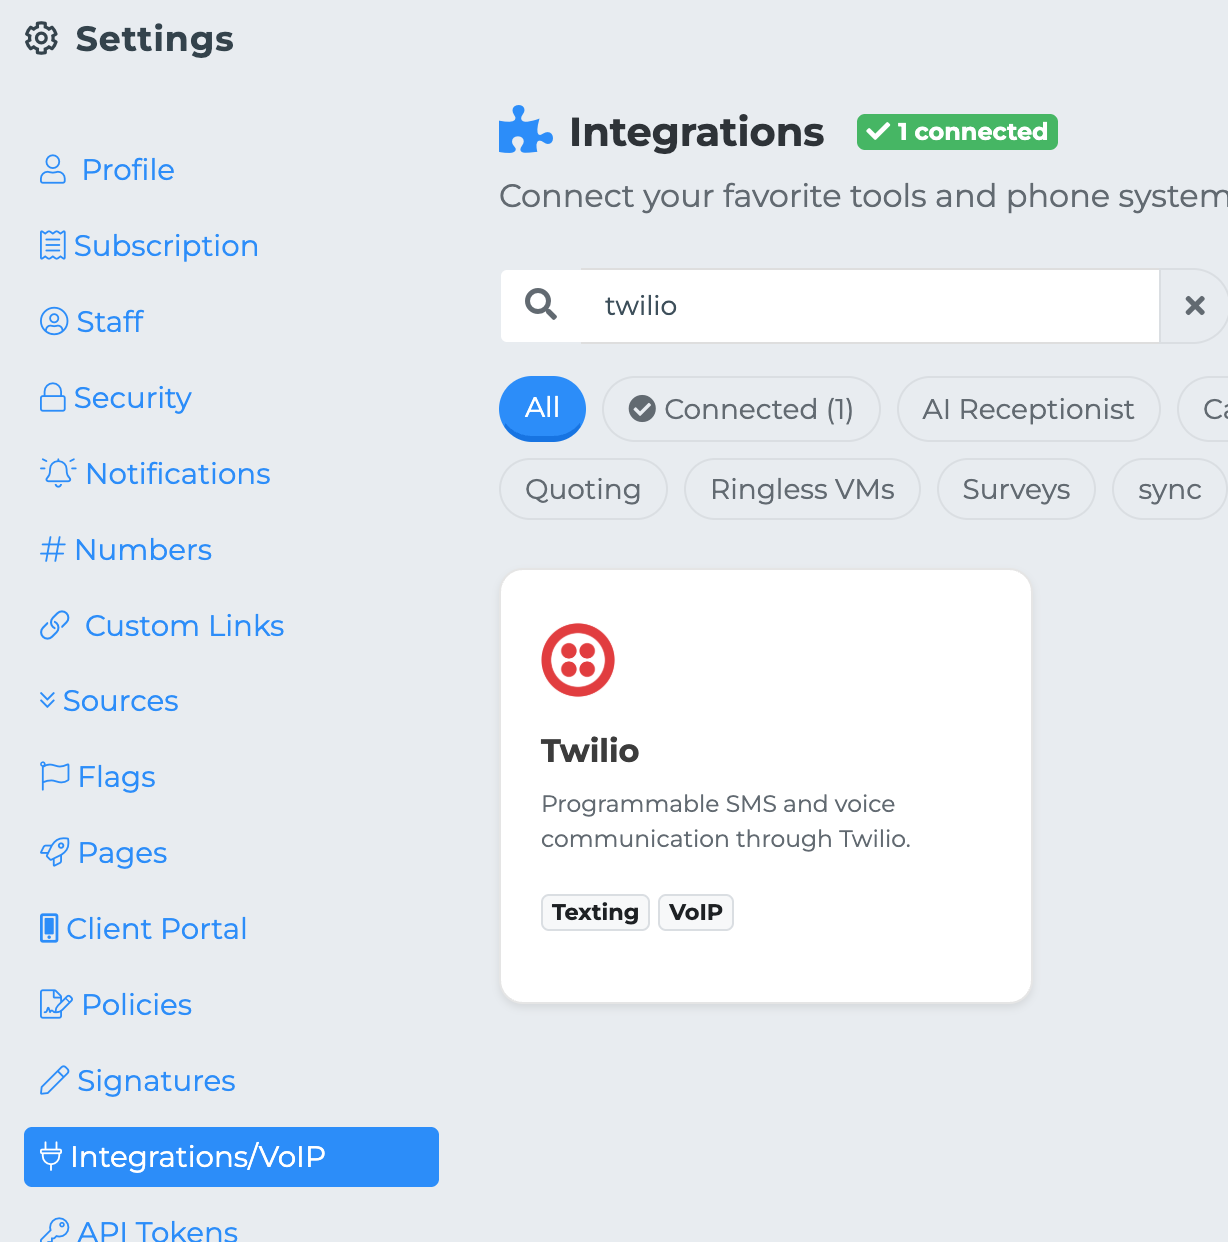The width and height of the screenshot is (1228, 1242).
Task: Click the Pages rocket icon
Action: [x=55, y=853]
